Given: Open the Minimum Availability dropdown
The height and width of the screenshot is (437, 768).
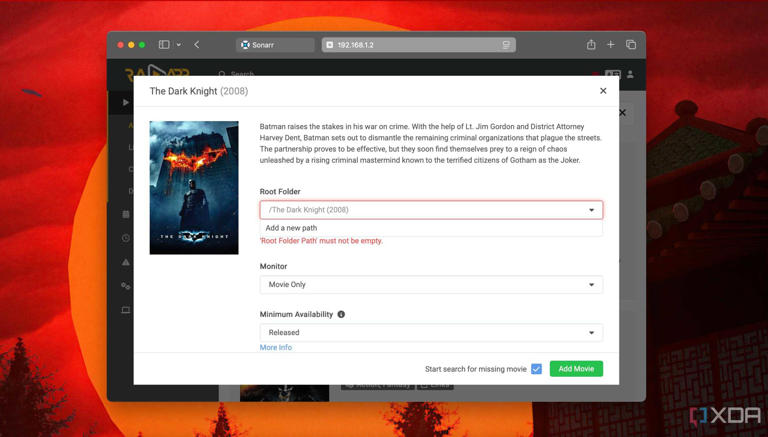Looking at the screenshot, I should pyautogui.click(x=431, y=333).
